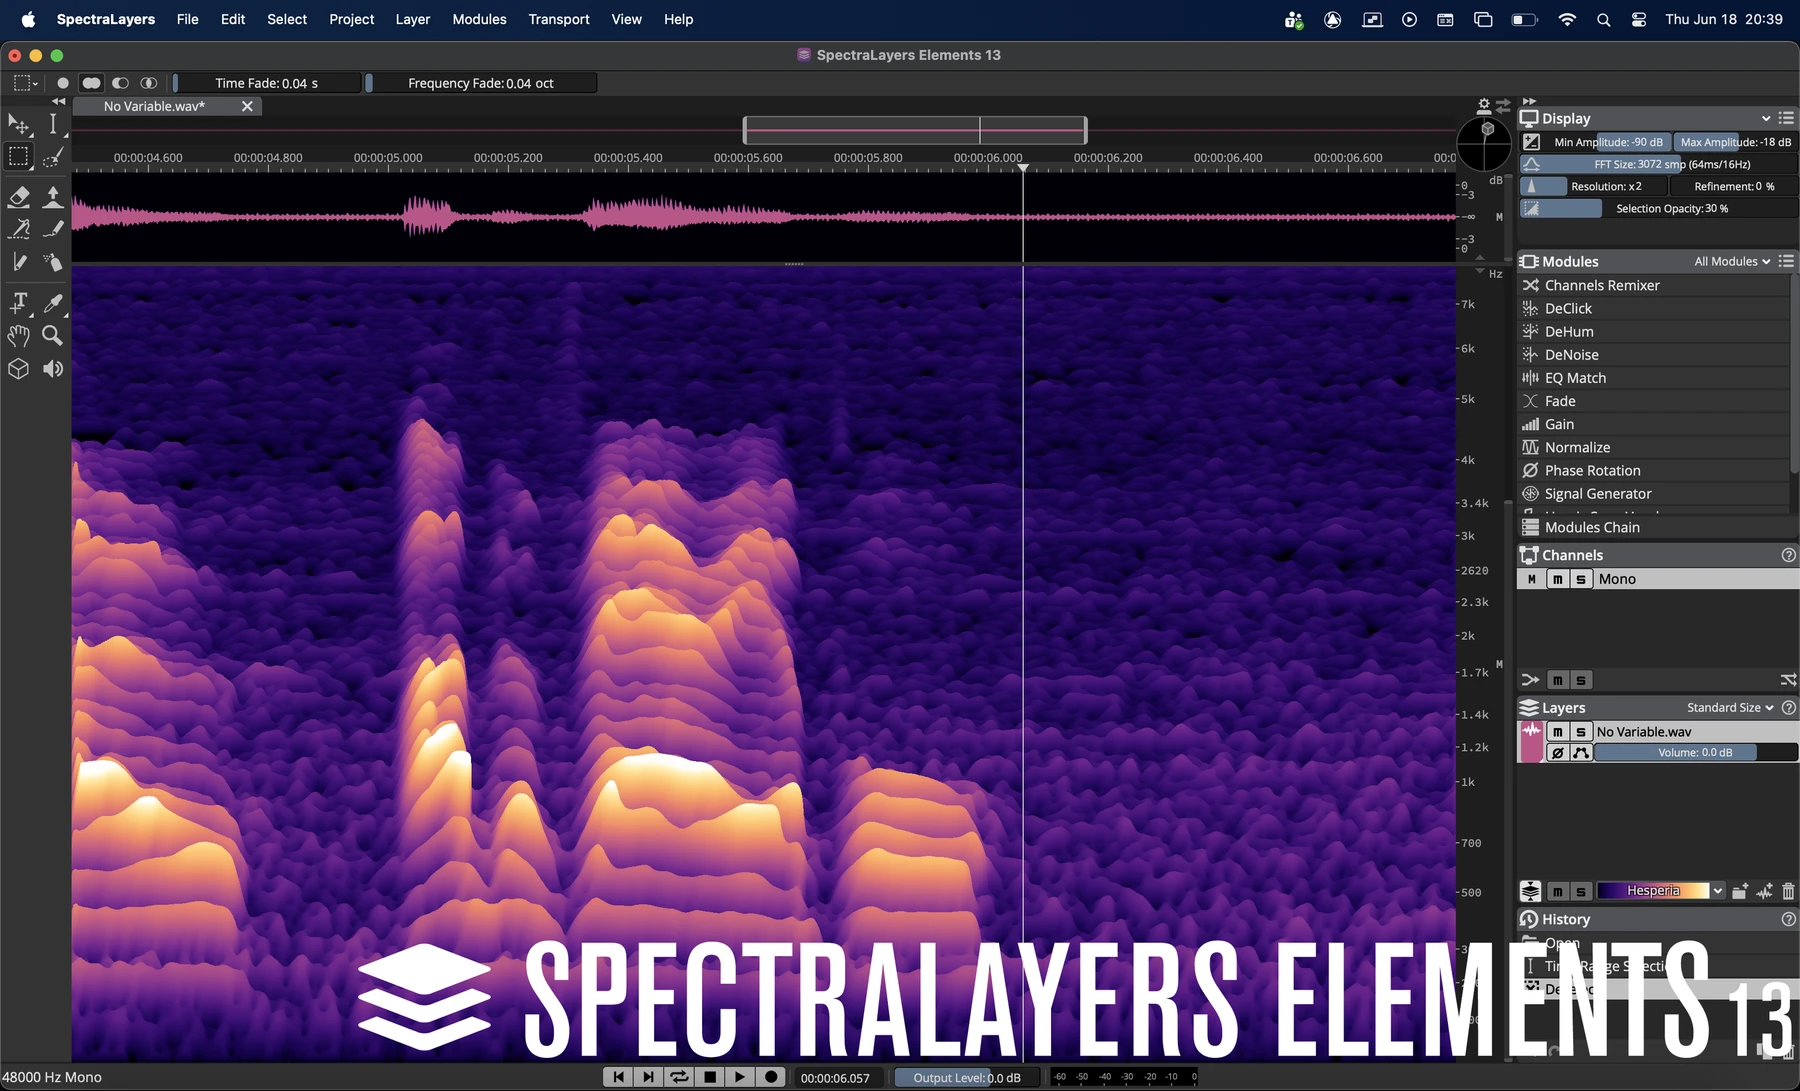Open Display panel list options menu
1800x1091 pixels.
(x=1787, y=118)
